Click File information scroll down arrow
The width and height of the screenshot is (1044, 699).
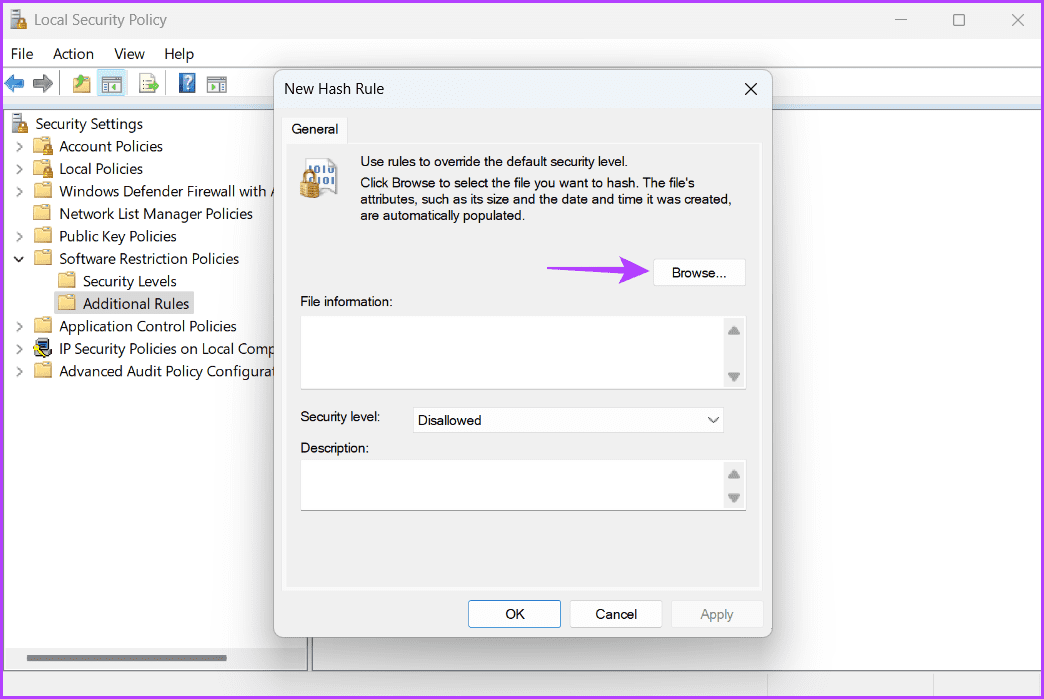coord(734,377)
